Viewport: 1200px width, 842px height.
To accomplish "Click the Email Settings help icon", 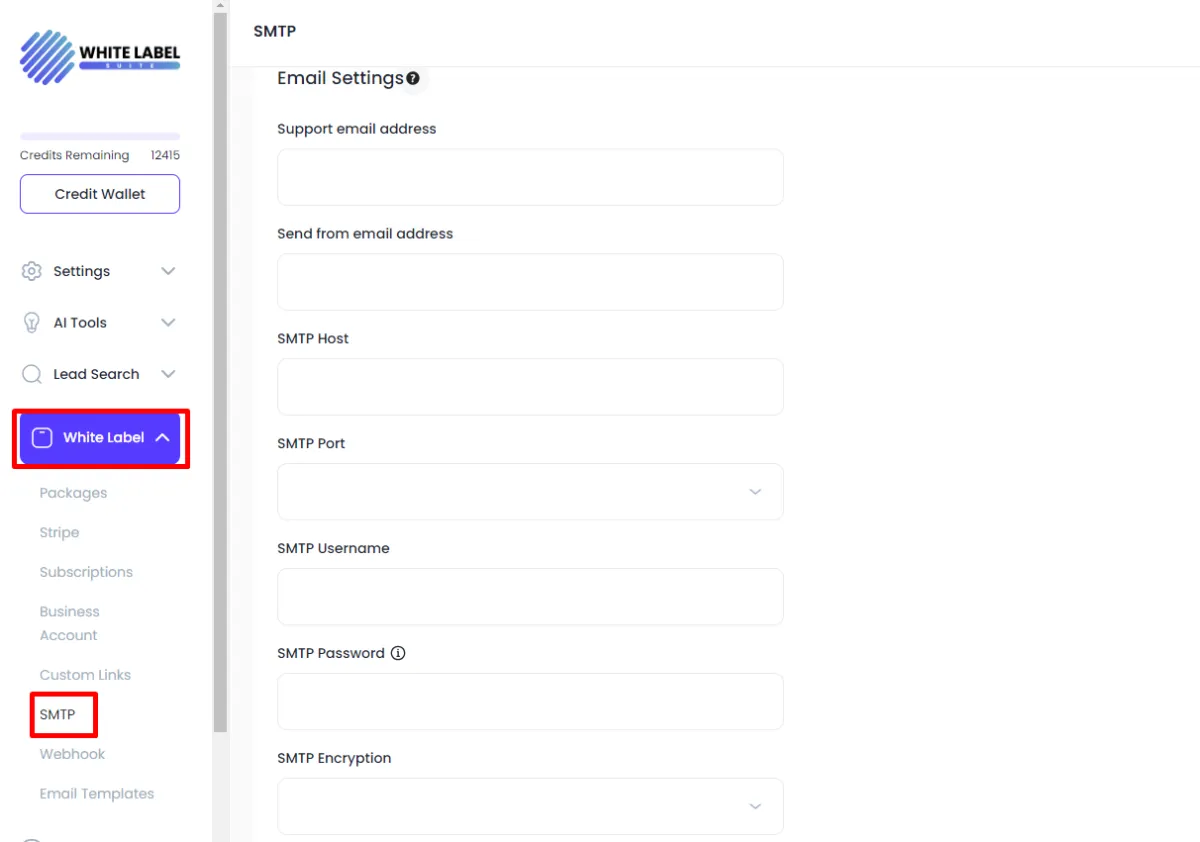I will (x=413, y=78).
